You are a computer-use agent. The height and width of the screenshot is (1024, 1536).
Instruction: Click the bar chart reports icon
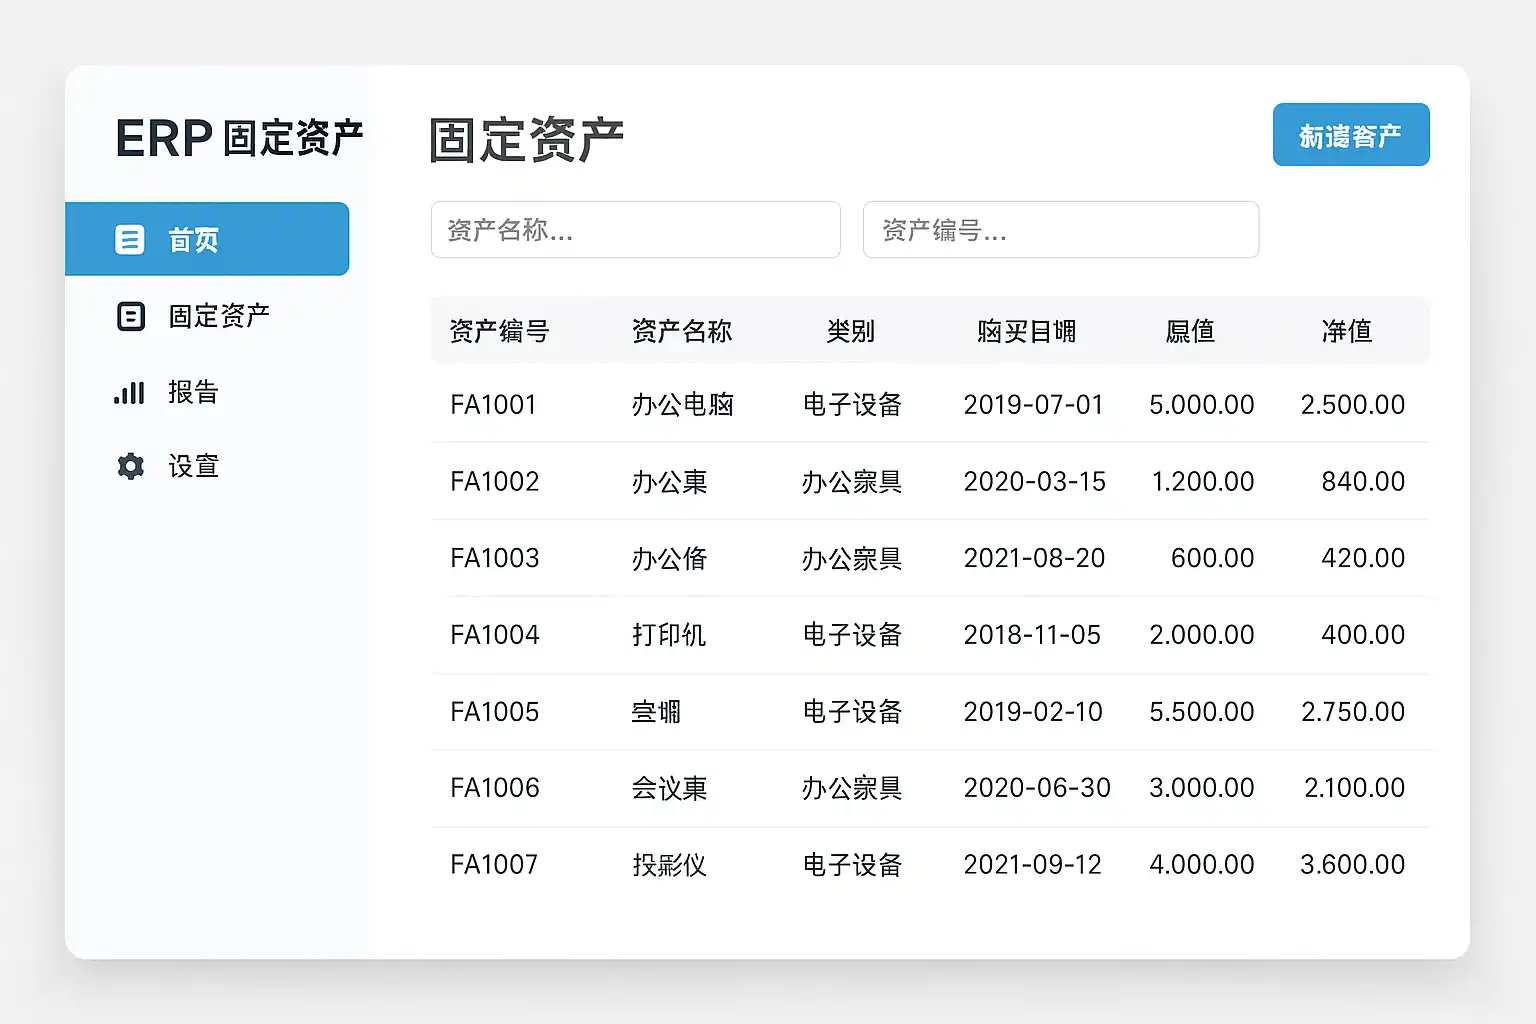[130, 392]
